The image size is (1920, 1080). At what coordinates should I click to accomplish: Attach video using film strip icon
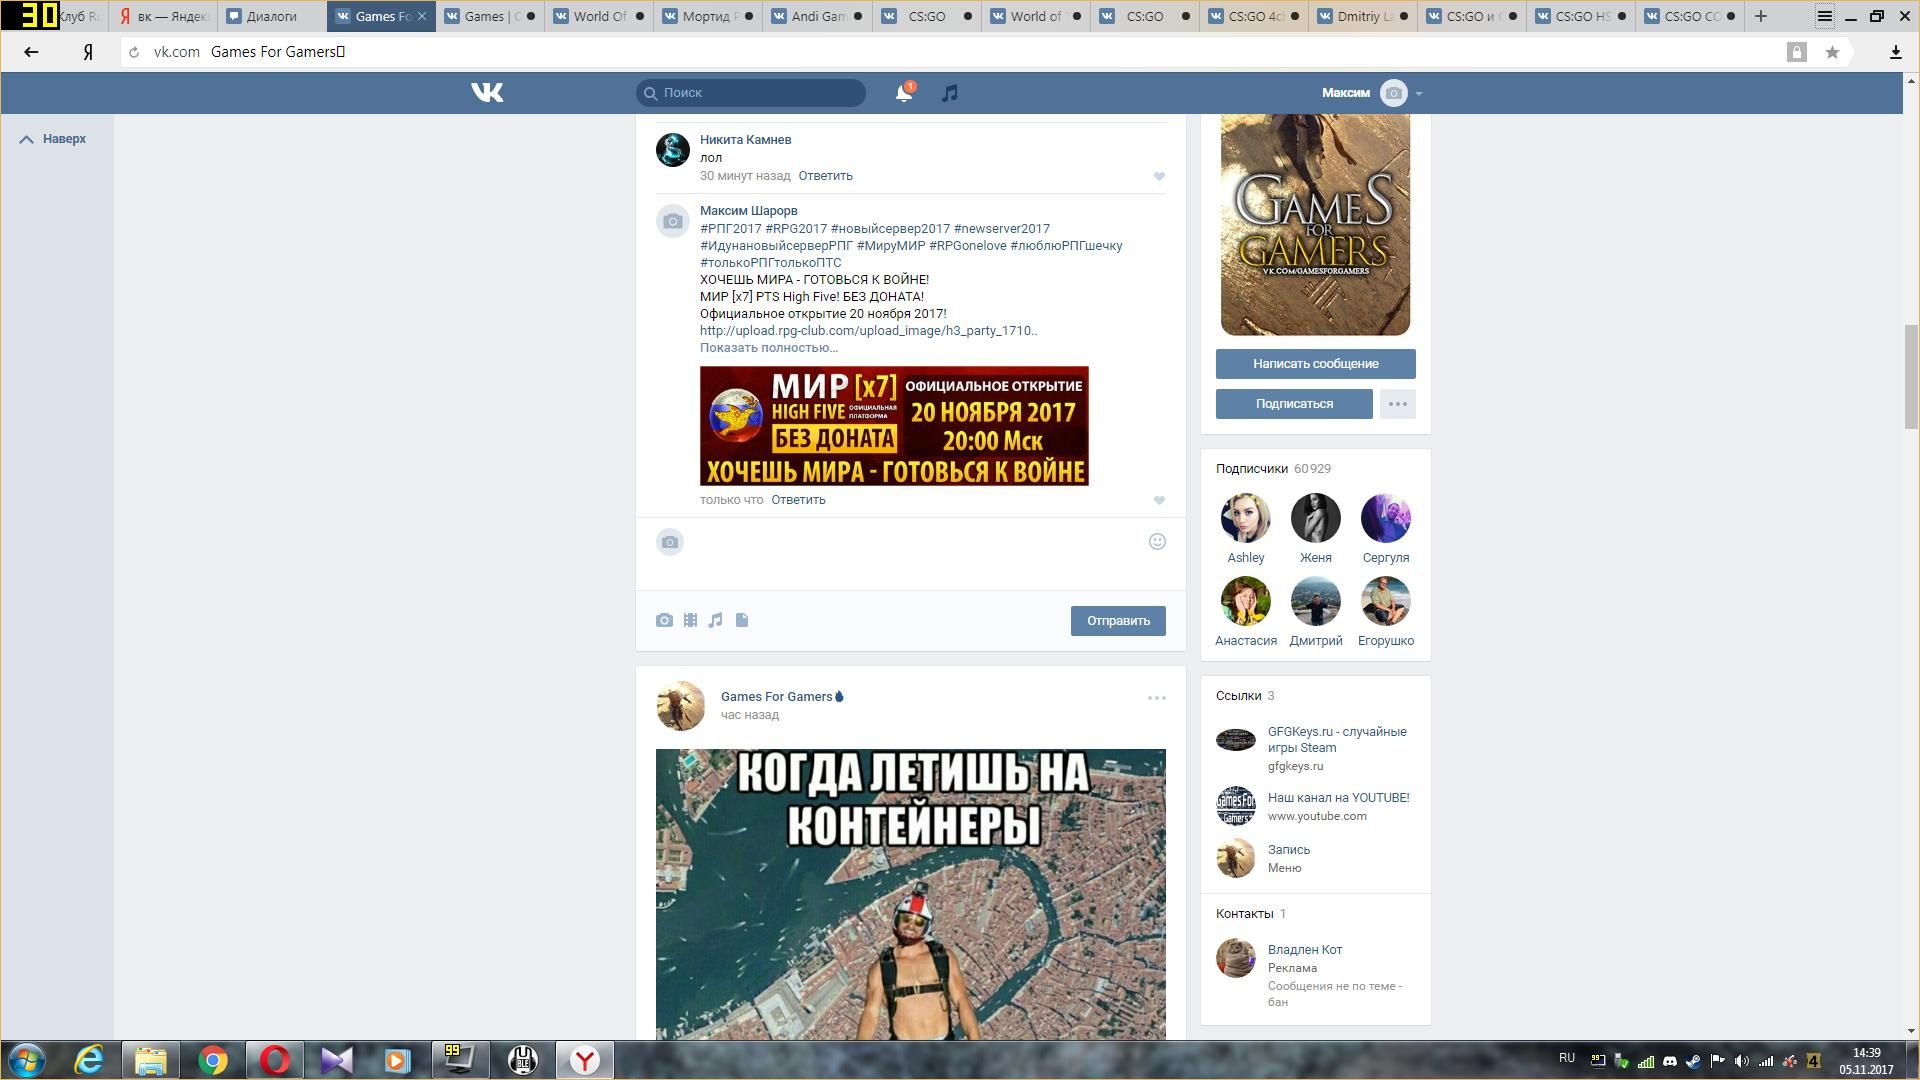(x=690, y=621)
